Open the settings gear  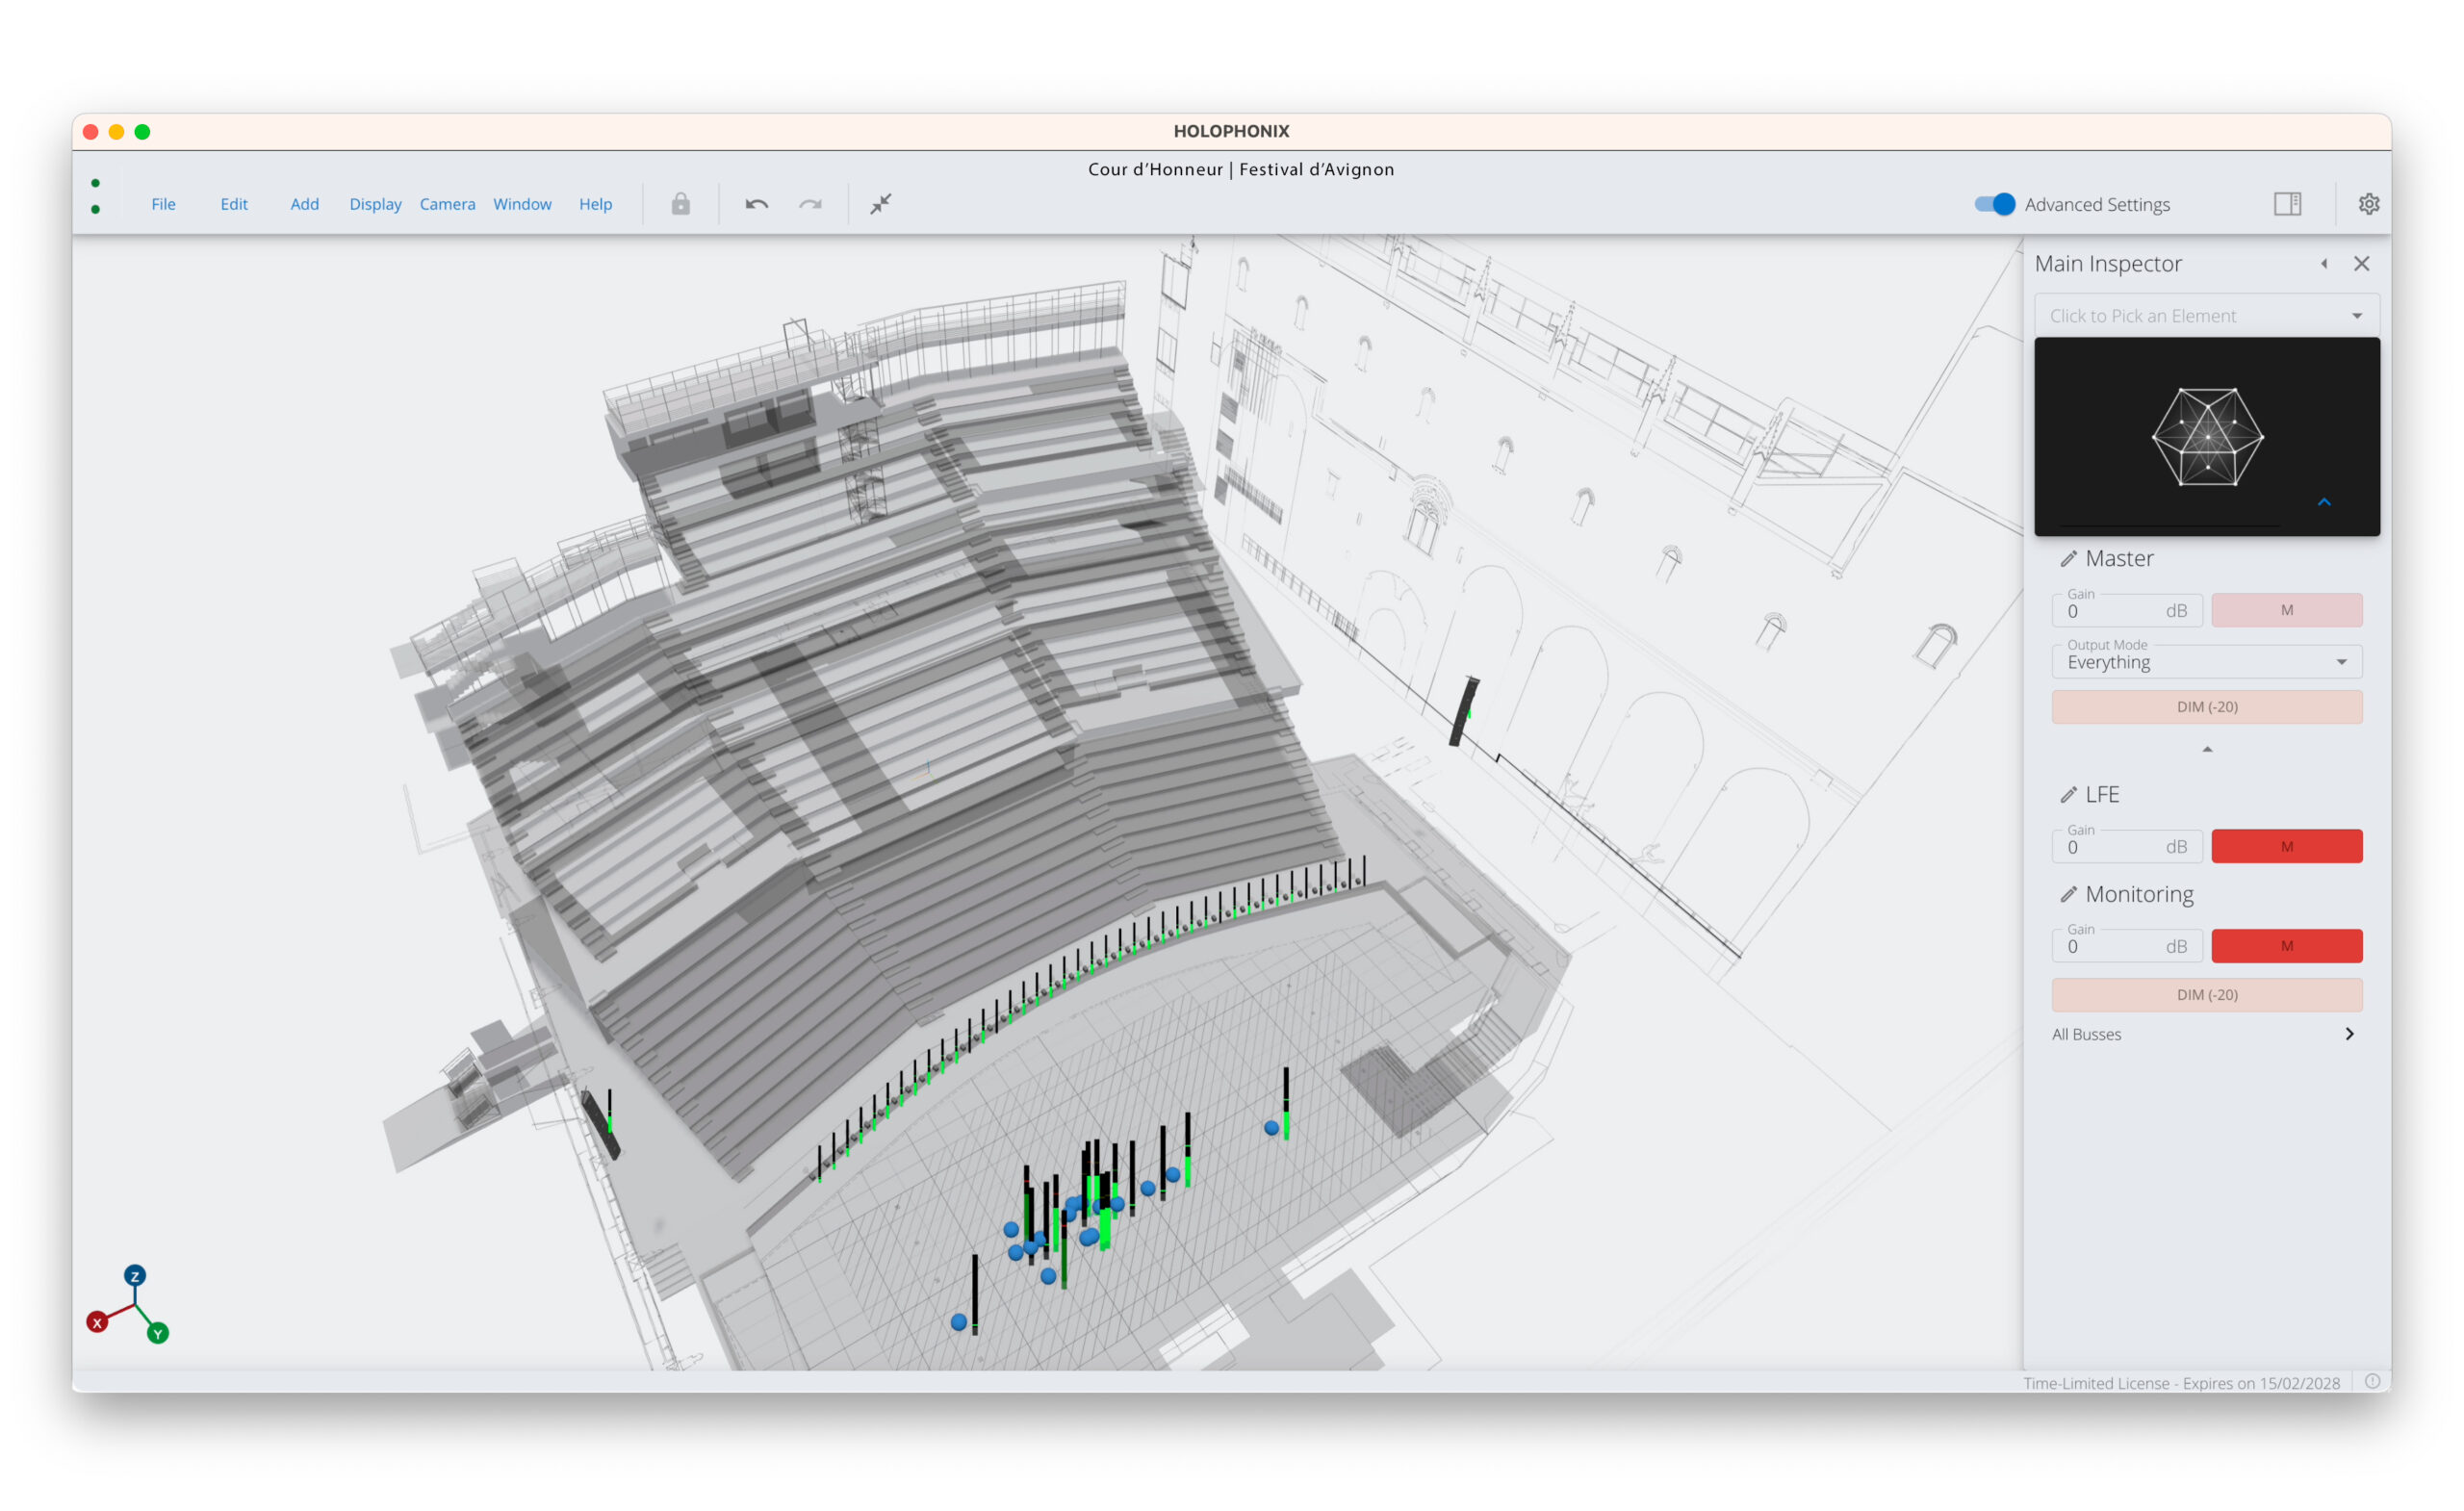coord(2368,204)
